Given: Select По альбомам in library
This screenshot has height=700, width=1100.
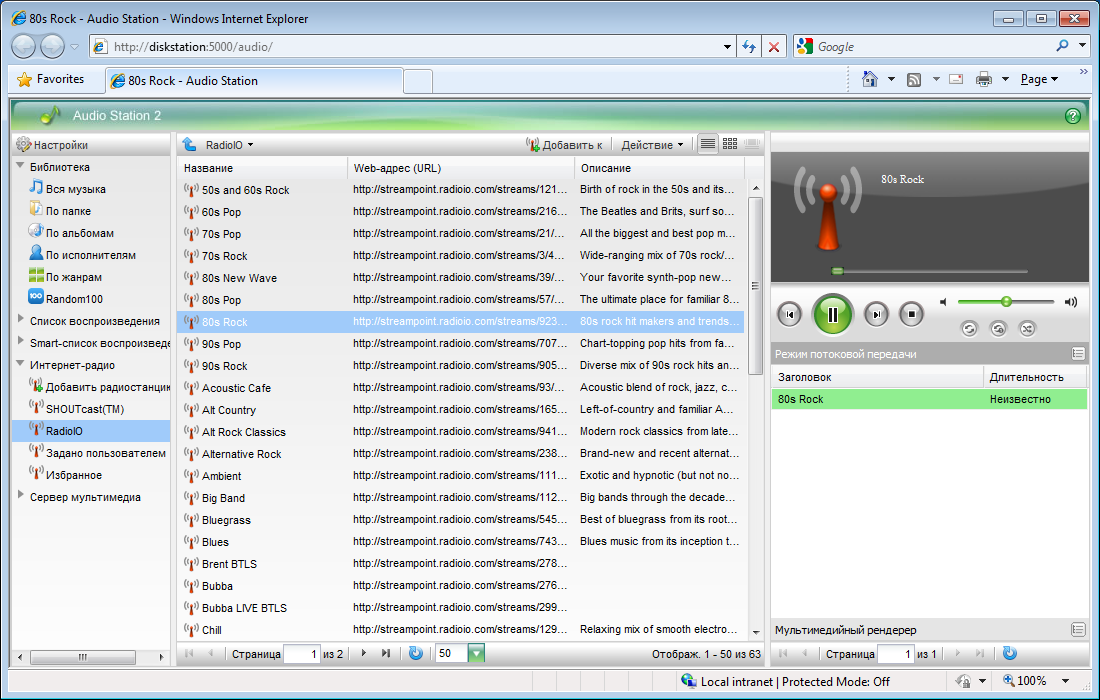Looking at the screenshot, I should tap(72, 233).
